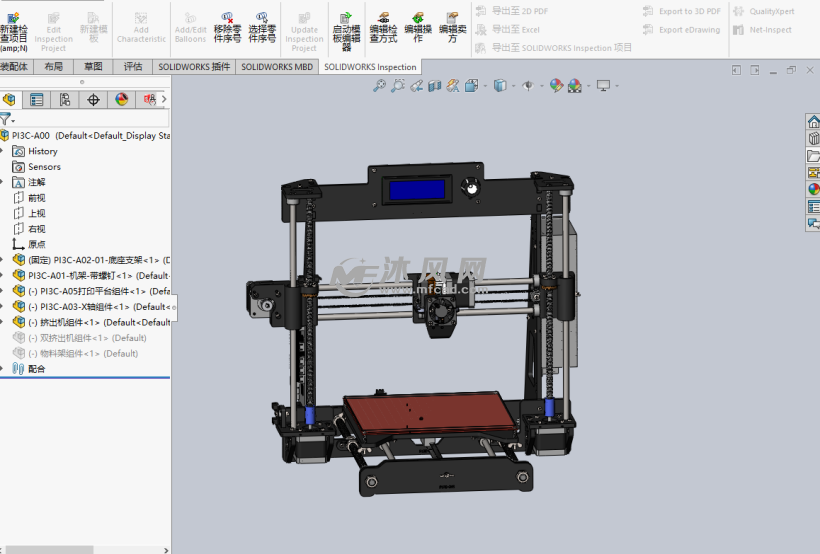Open the Apply Scene dropdown arrow
This screenshot has width=820, height=554.
click(588, 86)
